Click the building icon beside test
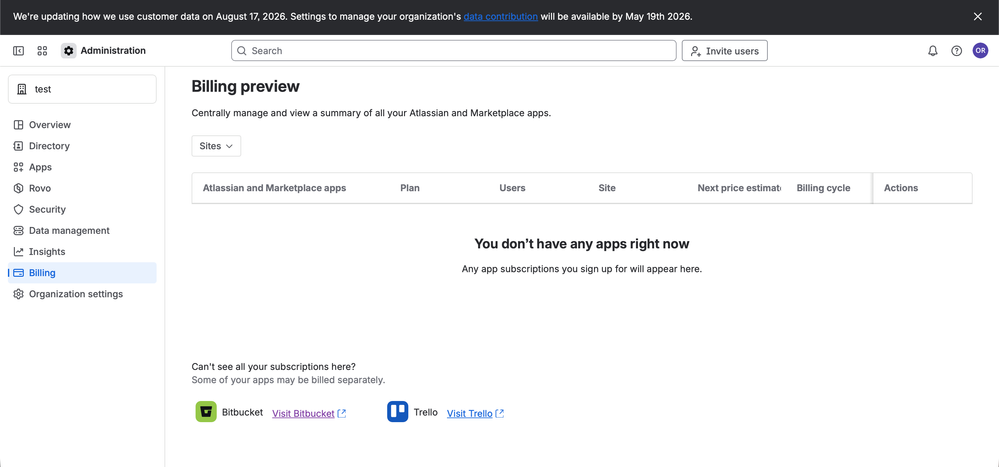 [22, 89]
